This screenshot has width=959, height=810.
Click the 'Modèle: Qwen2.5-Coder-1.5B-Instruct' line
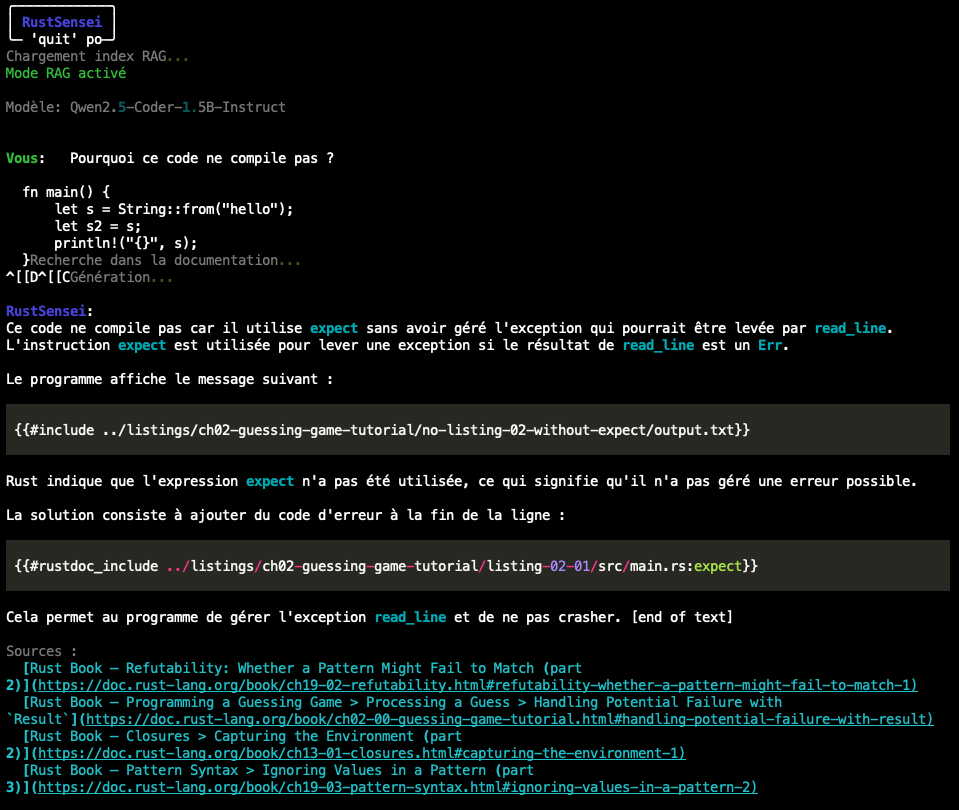pos(146,108)
